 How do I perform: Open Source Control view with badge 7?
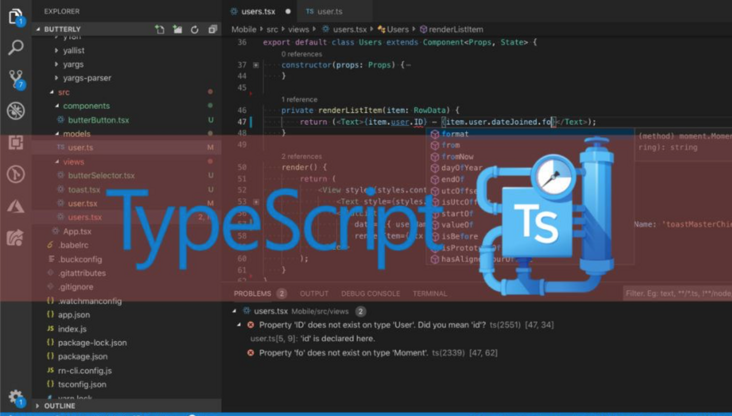tap(16, 79)
